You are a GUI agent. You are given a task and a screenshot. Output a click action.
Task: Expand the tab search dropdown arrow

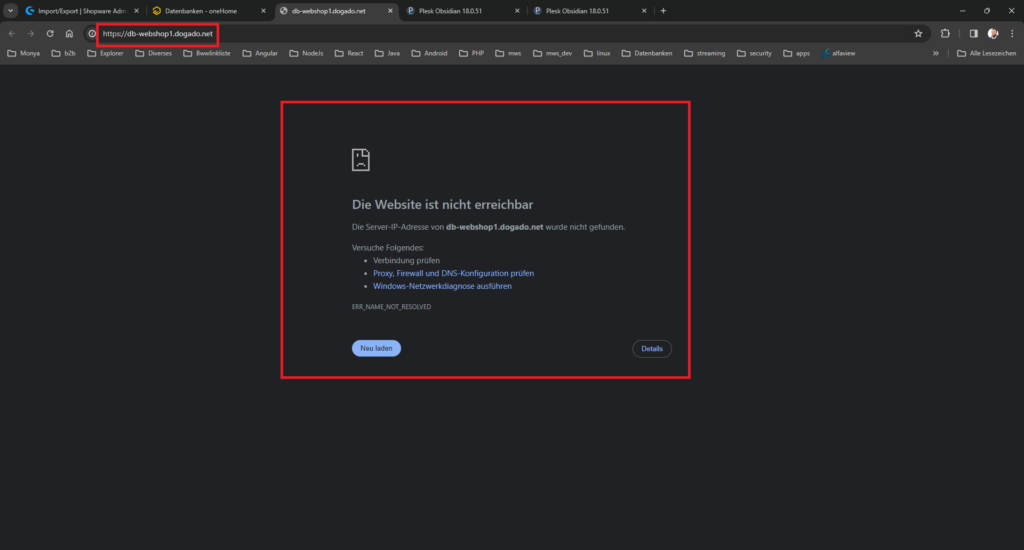10,10
